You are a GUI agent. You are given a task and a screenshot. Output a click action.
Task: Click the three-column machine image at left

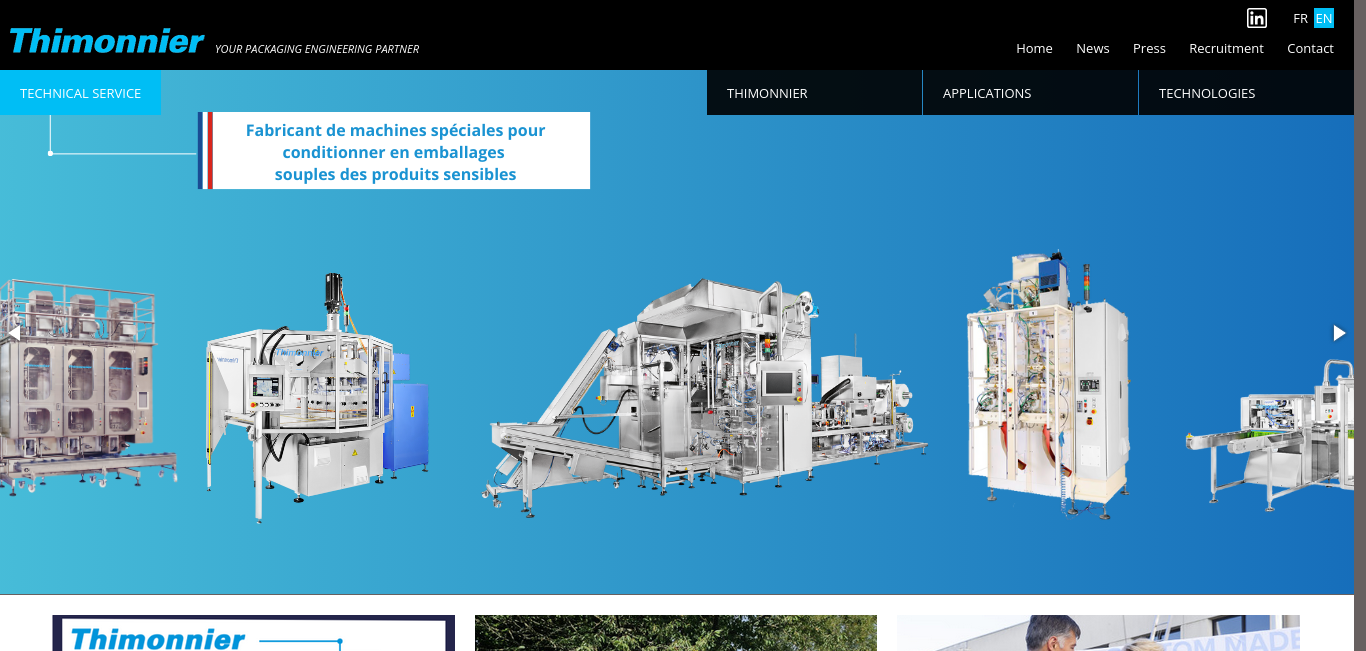pos(88,387)
